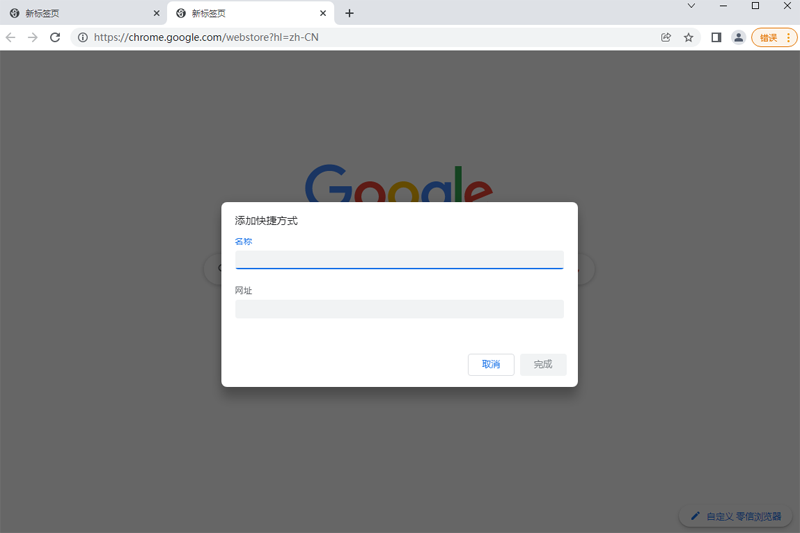Open the tab search dropdown arrow
The image size is (800, 533).
coord(691,6)
